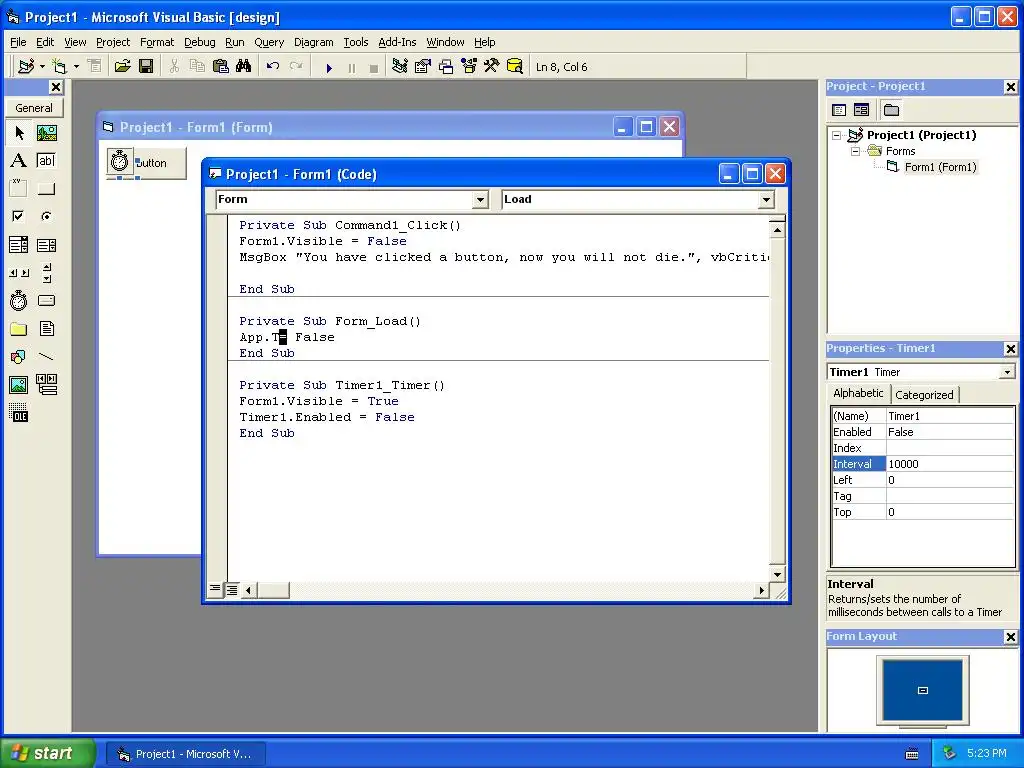
Task: Open Form Layout Window toolbar icon
Action: [446, 67]
